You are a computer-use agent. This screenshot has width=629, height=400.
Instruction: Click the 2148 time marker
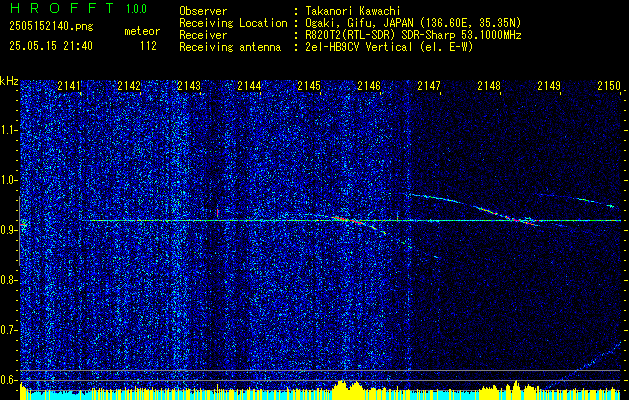click(489, 85)
